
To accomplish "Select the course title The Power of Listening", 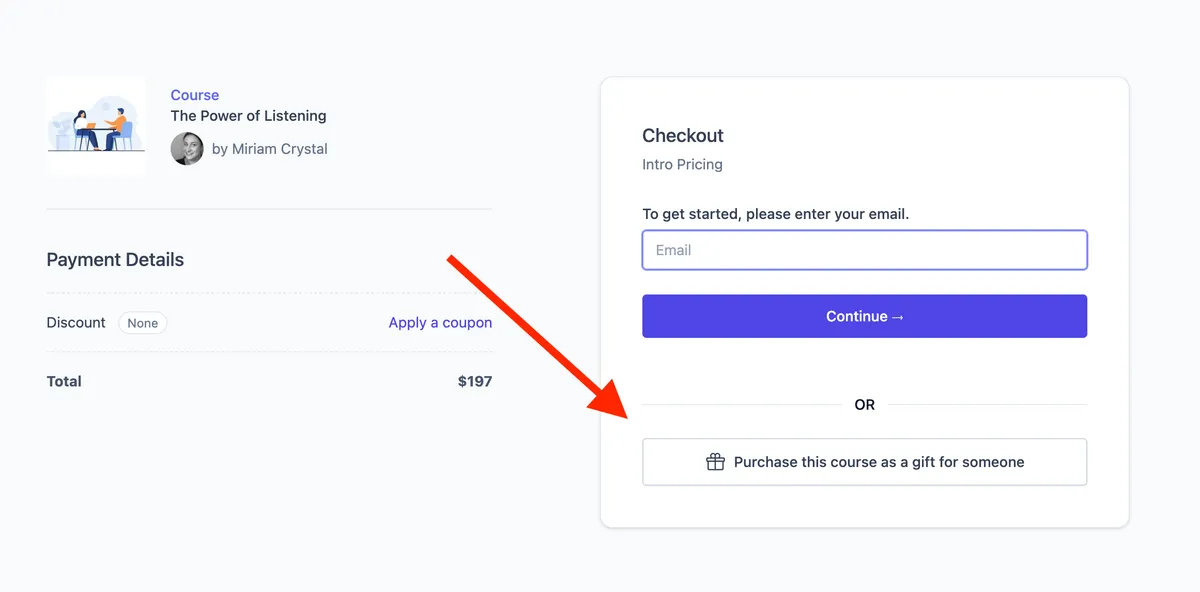I will tap(248, 115).
